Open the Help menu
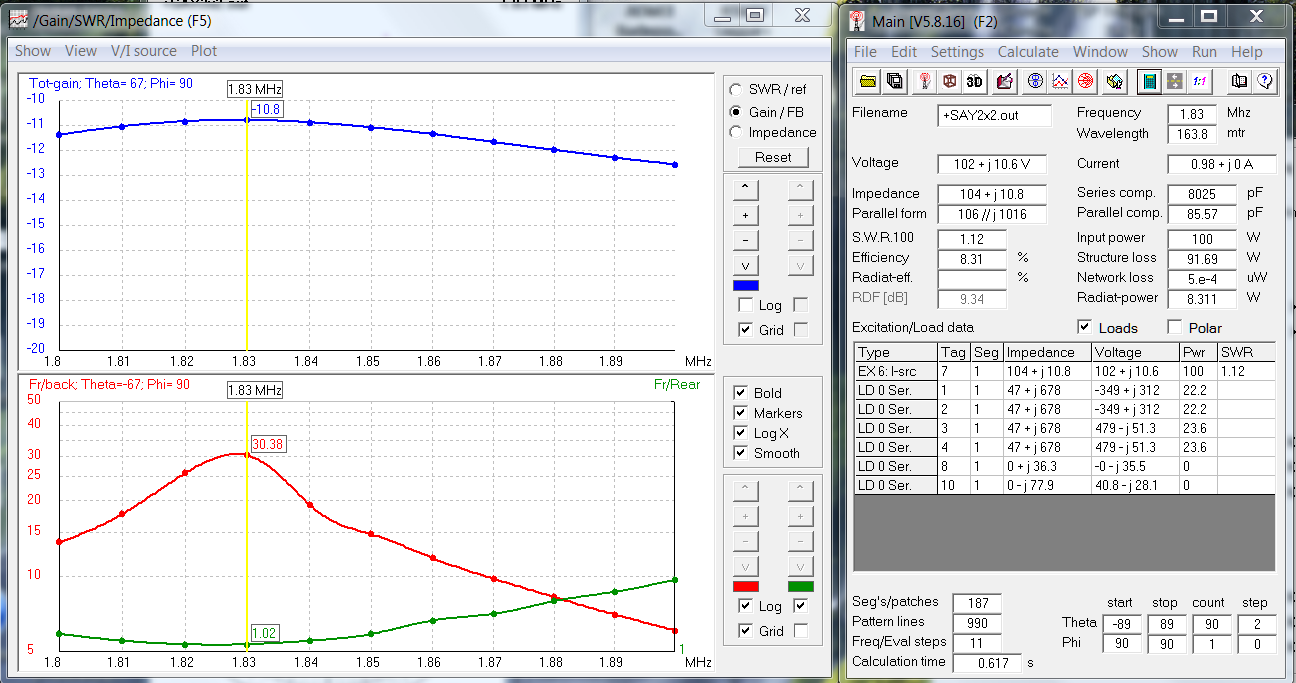 1246,52
